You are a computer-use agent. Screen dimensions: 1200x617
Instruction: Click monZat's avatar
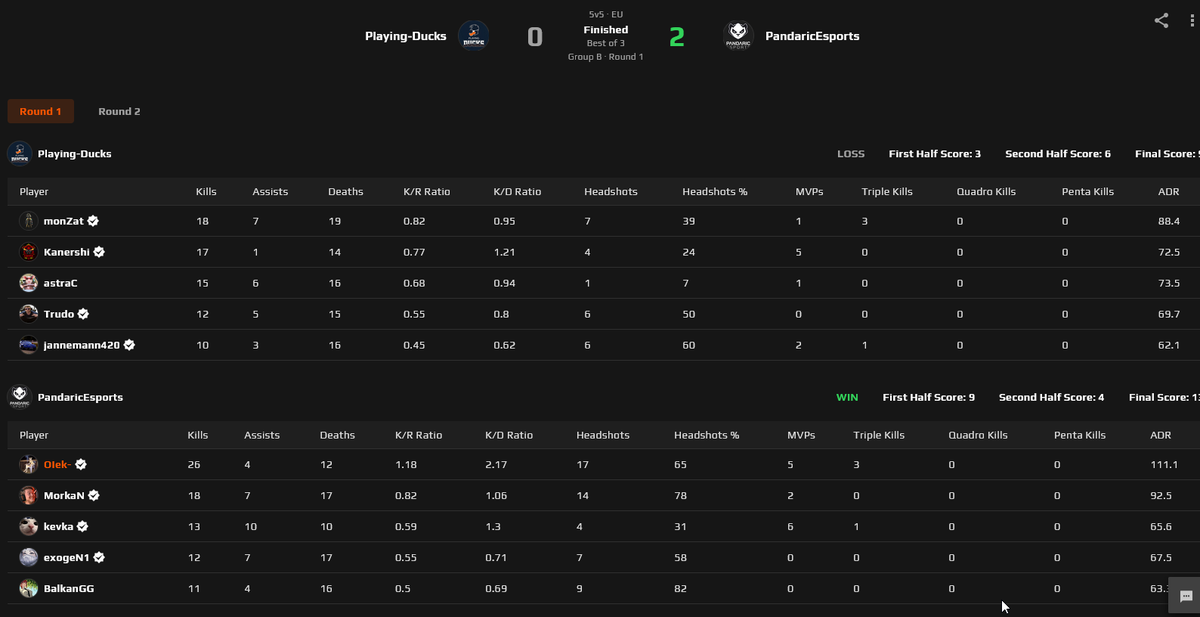(x=28, y=221)
